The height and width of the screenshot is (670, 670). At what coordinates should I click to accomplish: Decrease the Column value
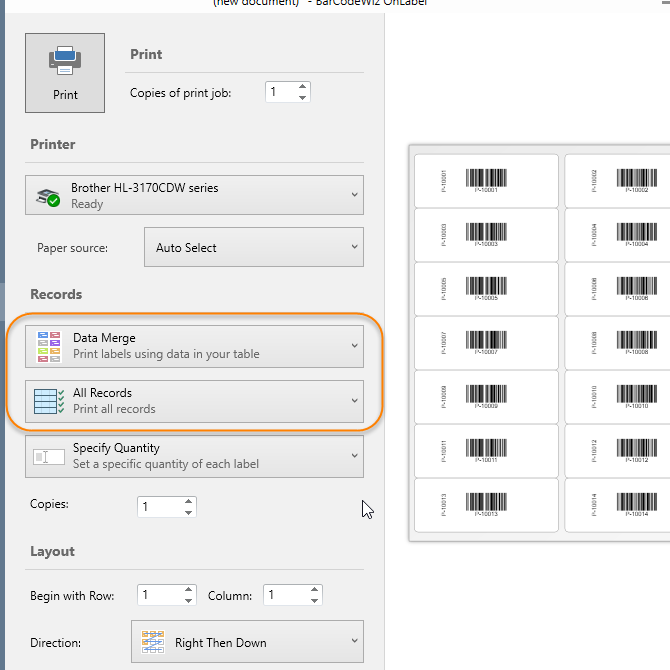tap(314, 600)
